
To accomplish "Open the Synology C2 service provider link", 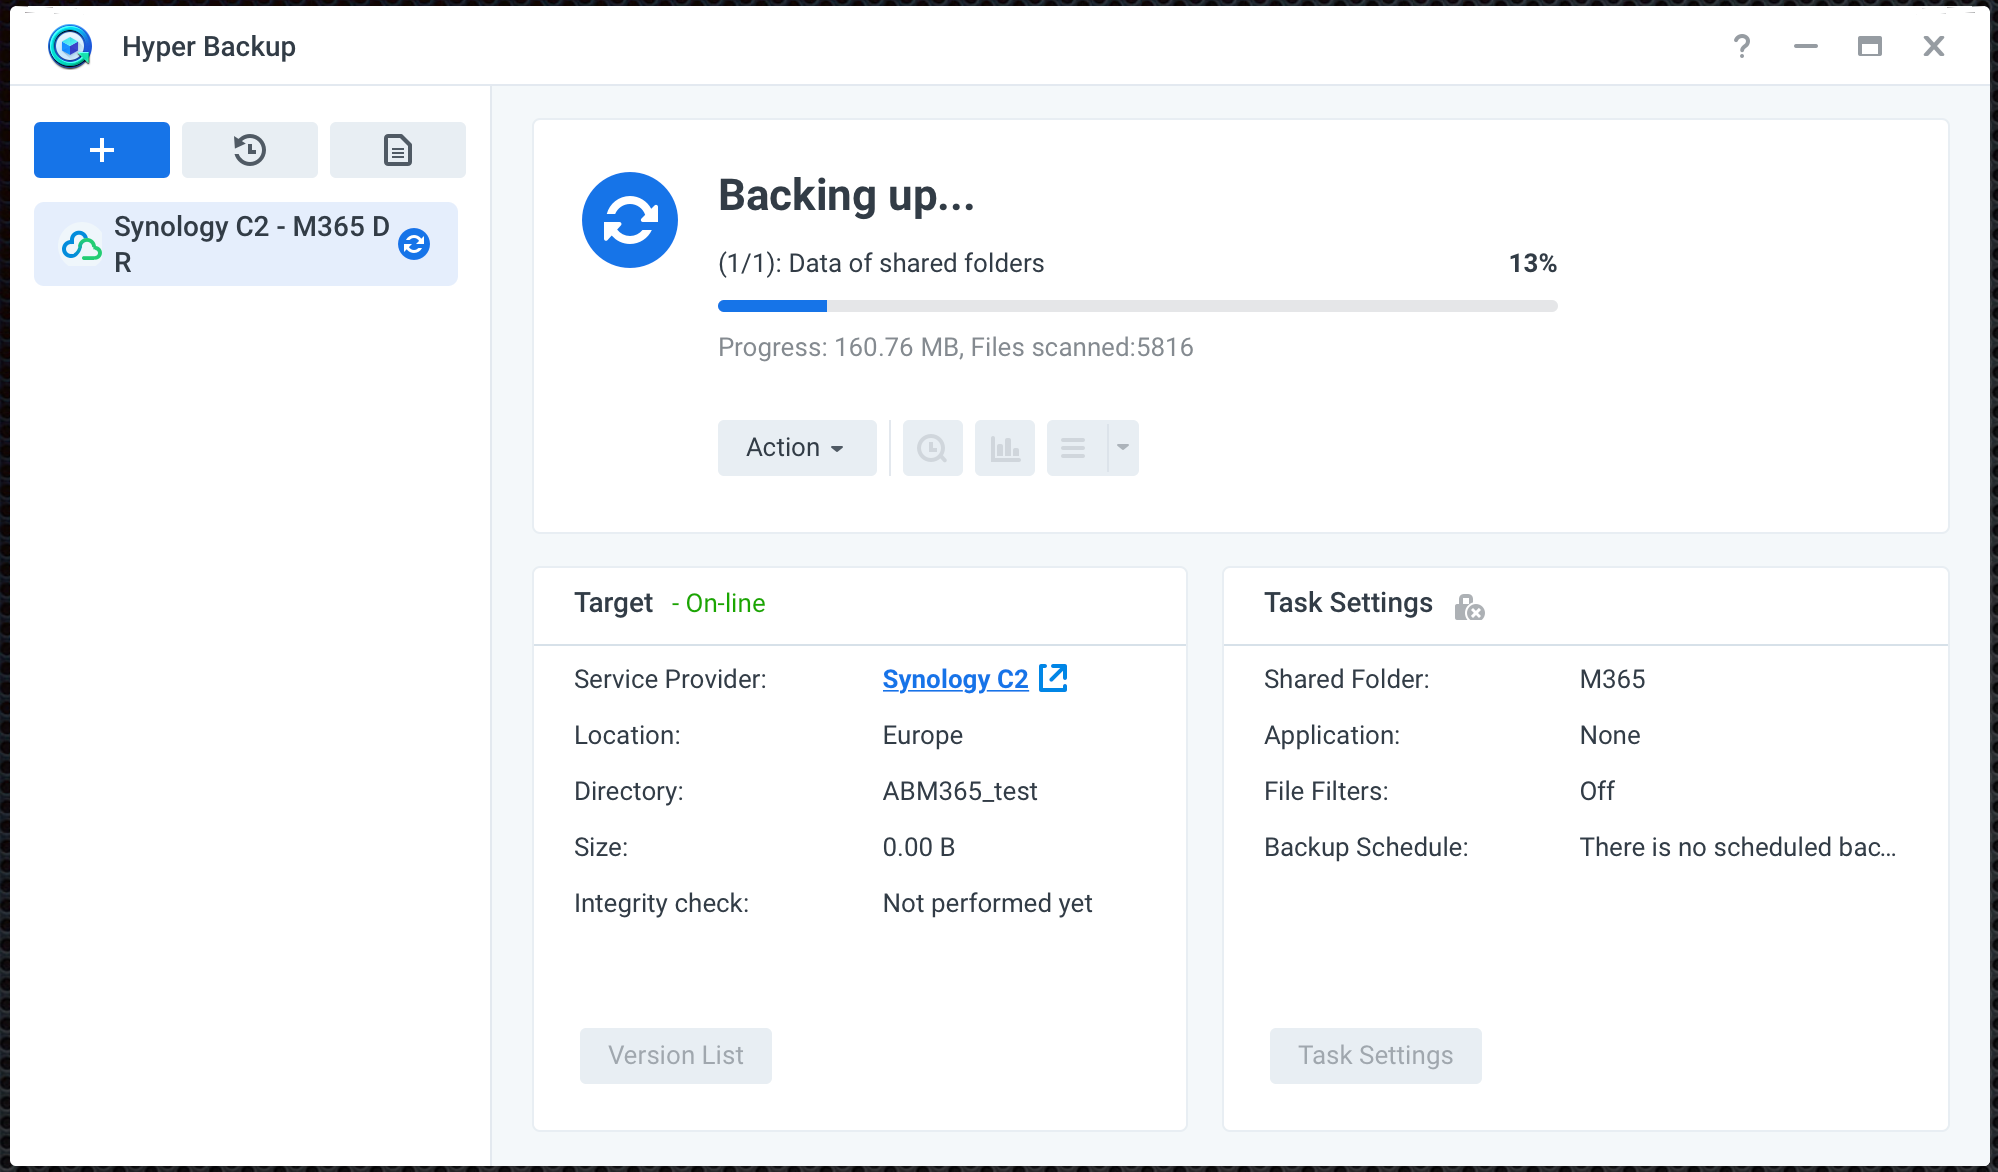I will coord(955,679).
